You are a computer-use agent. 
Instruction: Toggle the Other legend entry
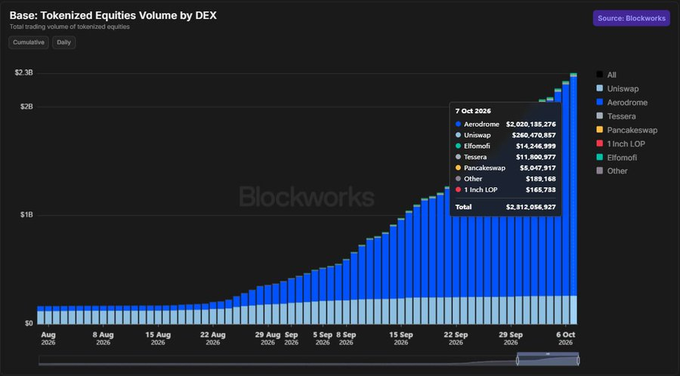[x=612, y=171]
